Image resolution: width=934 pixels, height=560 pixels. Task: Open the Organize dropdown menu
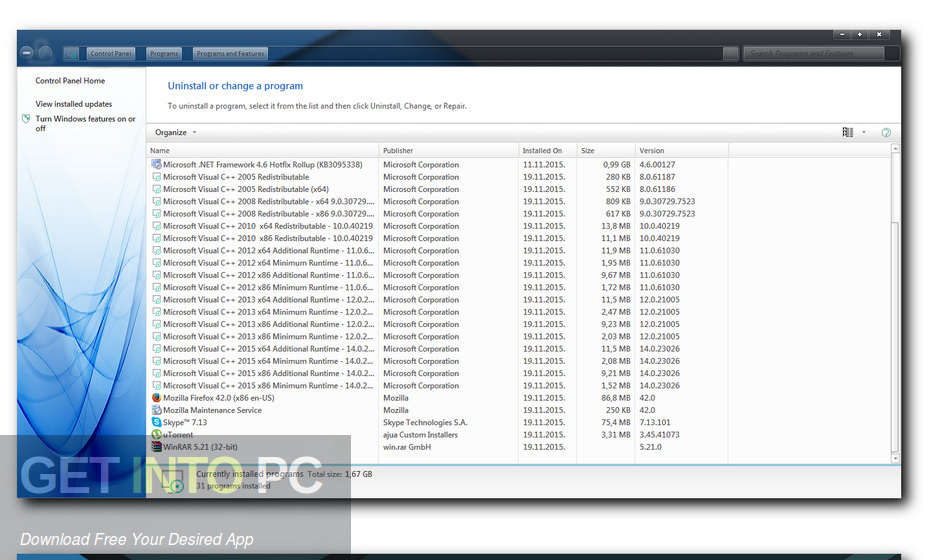click(175, 132)
